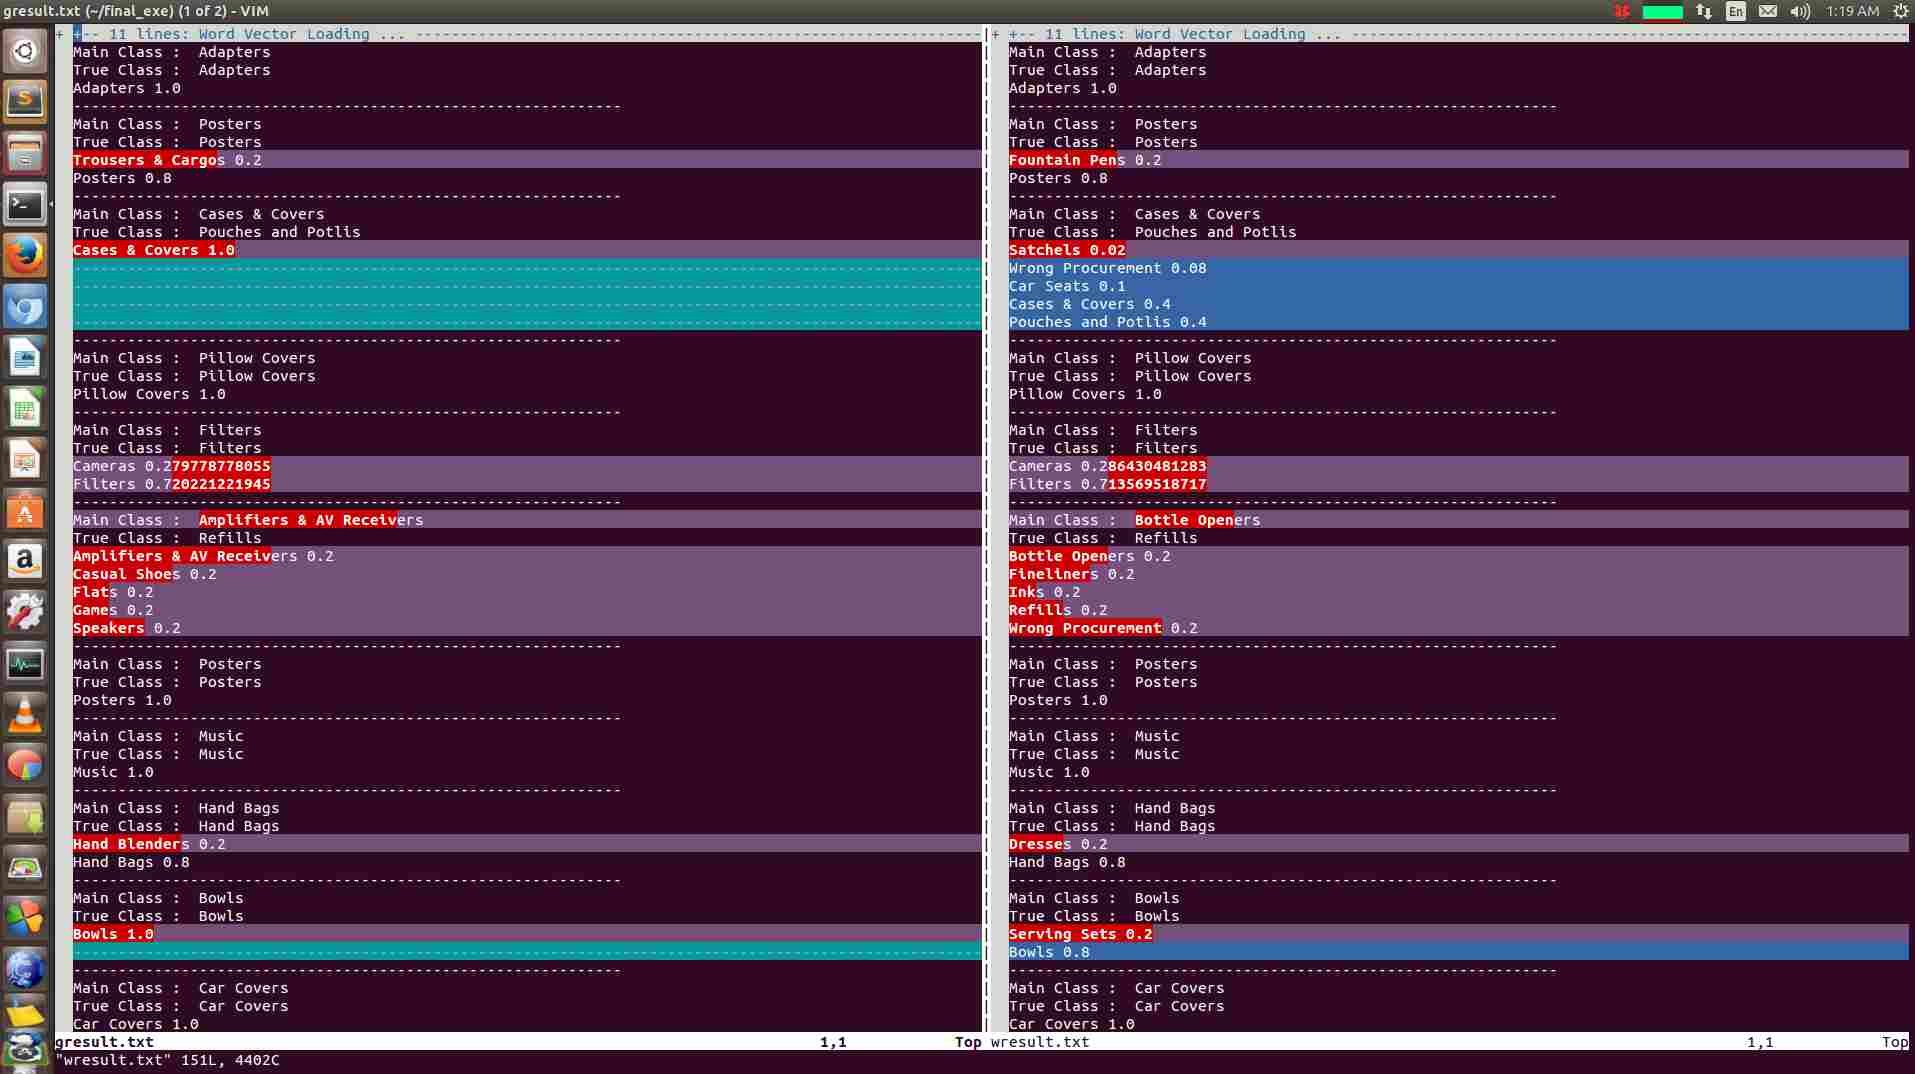This screenshot has width=1915, height=1074.
Task: Click 'Bowls 0.8' in right pane
Action: (1049, 952)
